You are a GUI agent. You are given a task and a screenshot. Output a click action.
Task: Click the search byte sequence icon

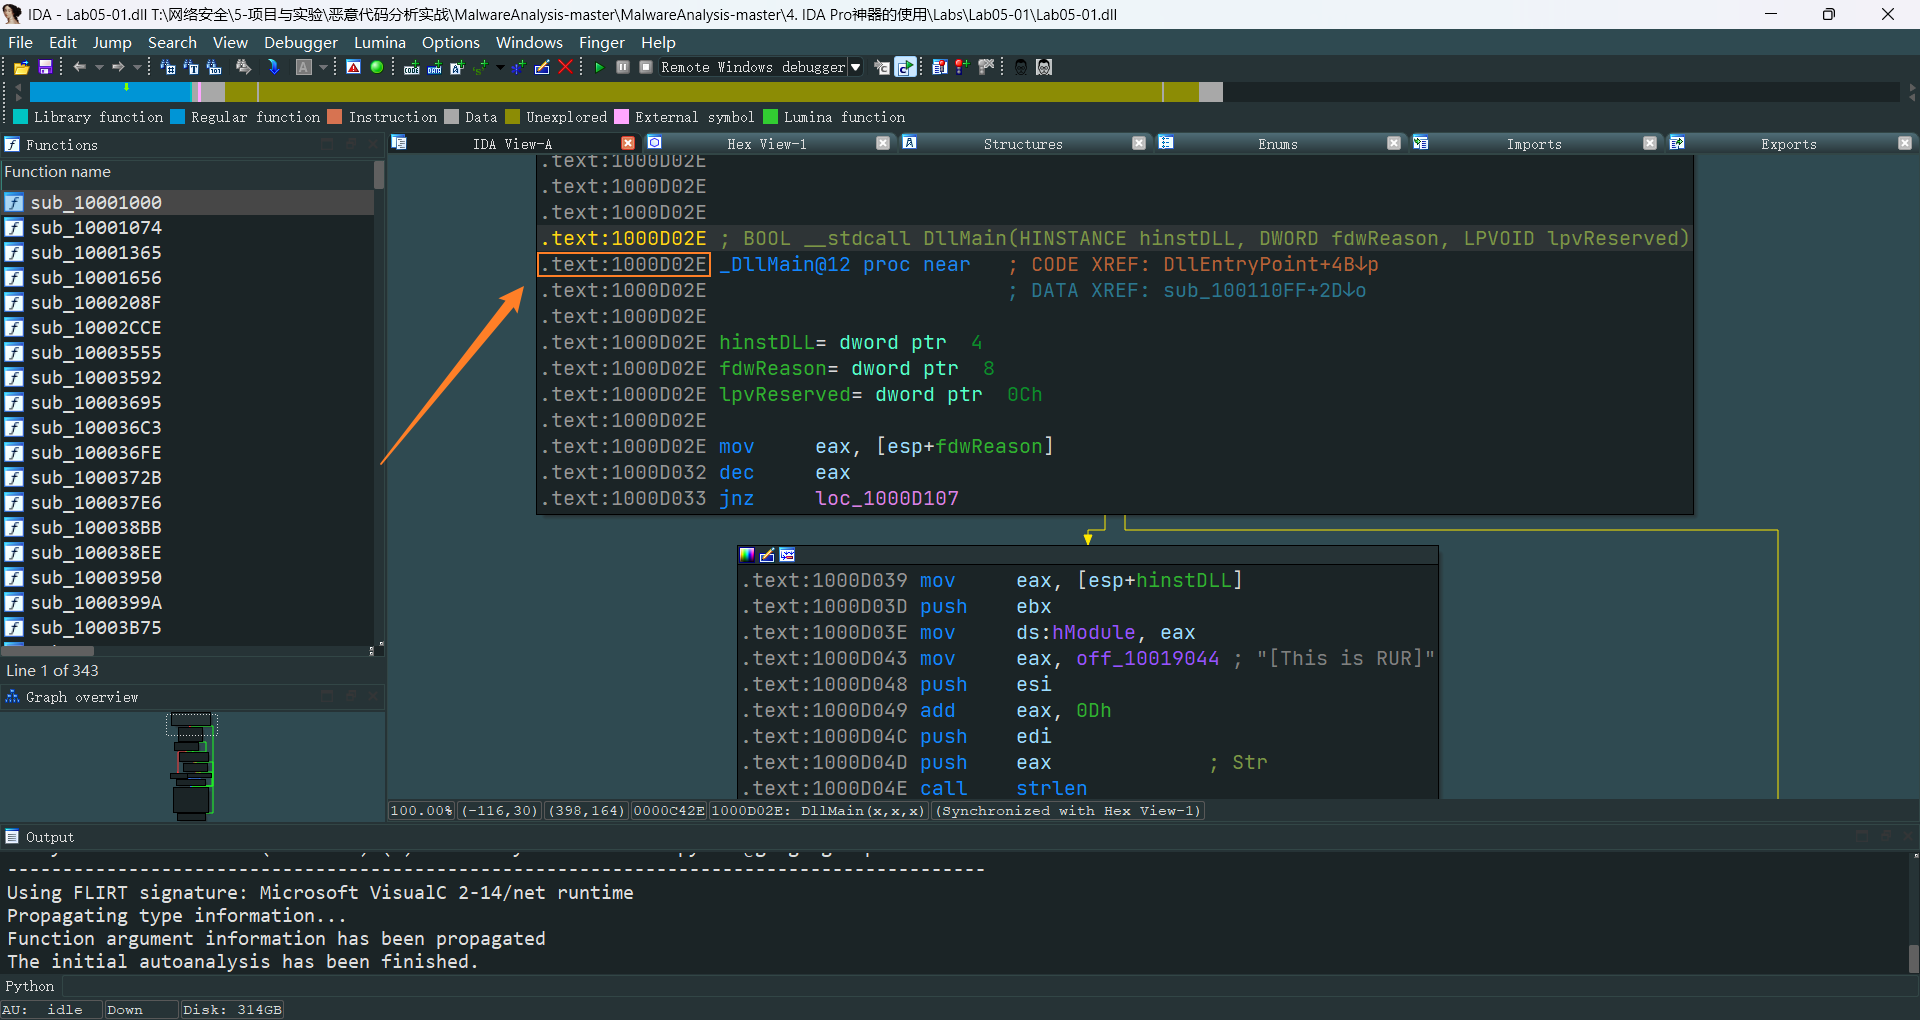point(214,67)
